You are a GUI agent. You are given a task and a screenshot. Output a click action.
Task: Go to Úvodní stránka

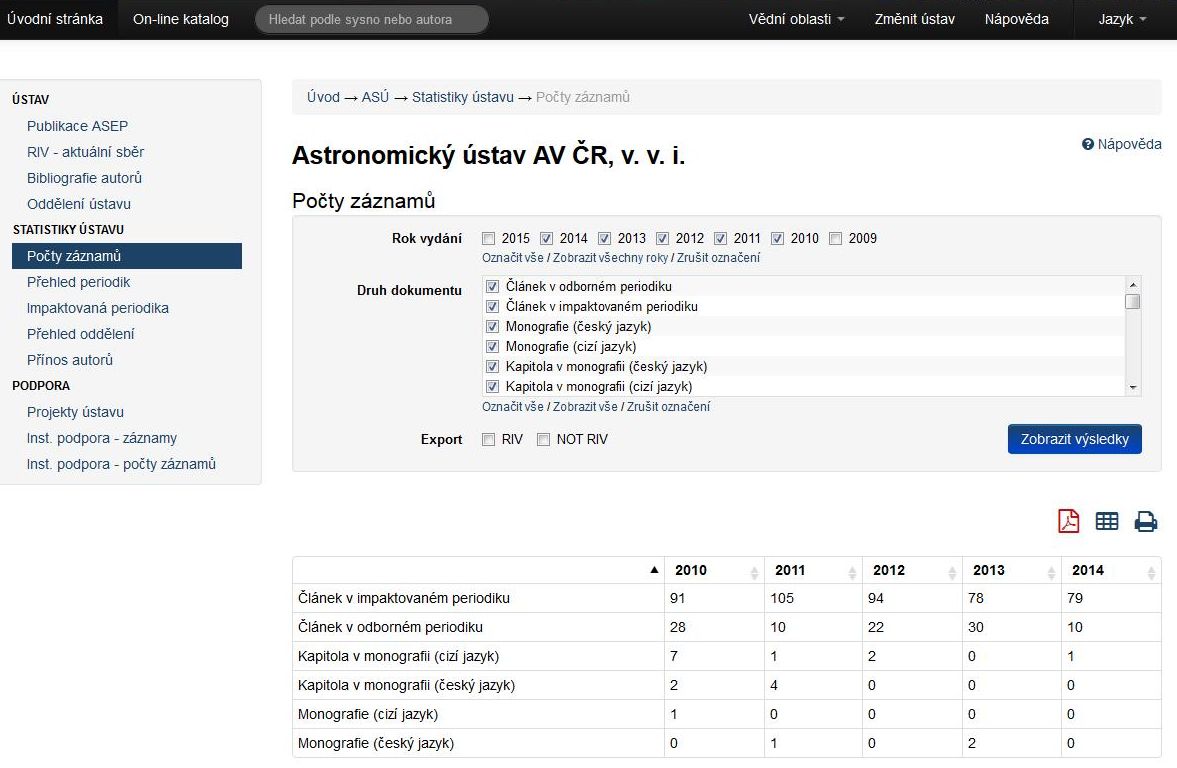[x=55, y=20]
